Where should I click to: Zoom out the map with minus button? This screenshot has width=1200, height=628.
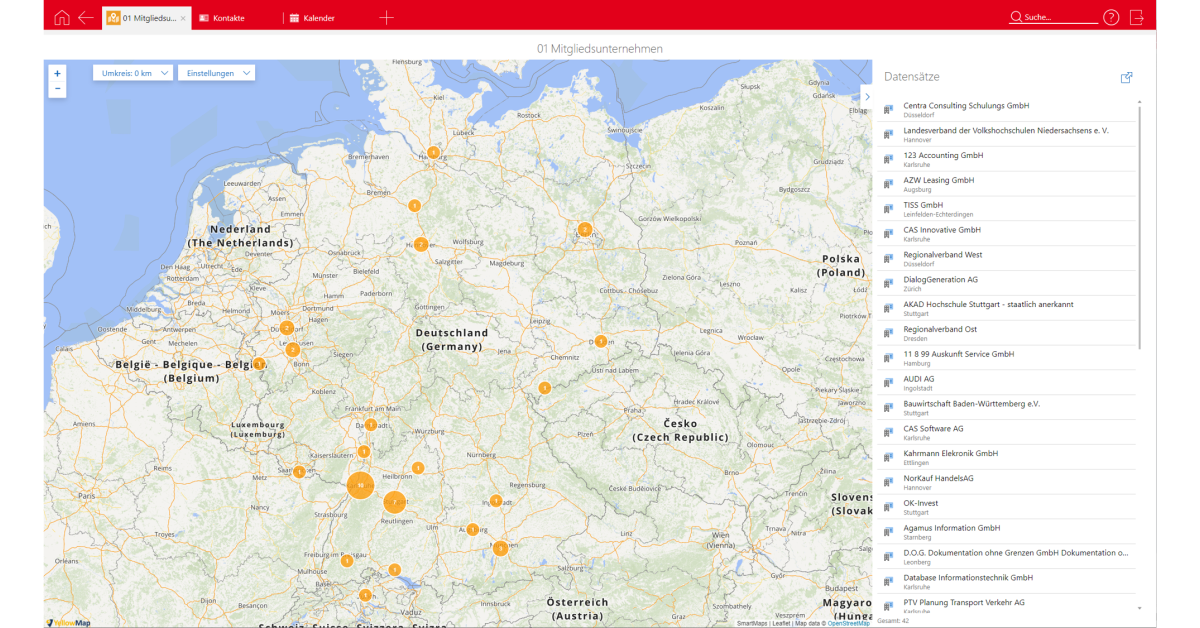pos(57,89)
